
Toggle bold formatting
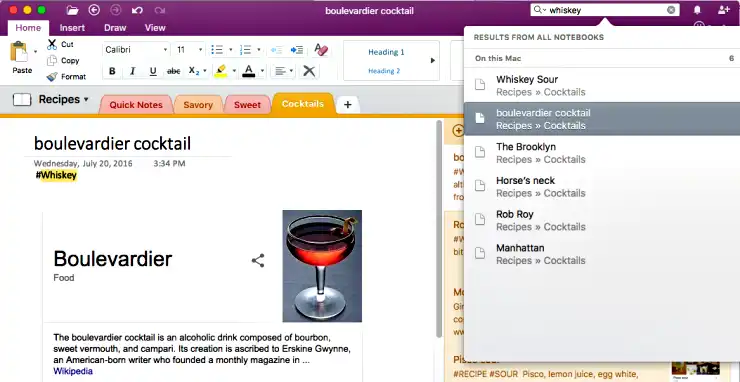click(x=112, y=71)
